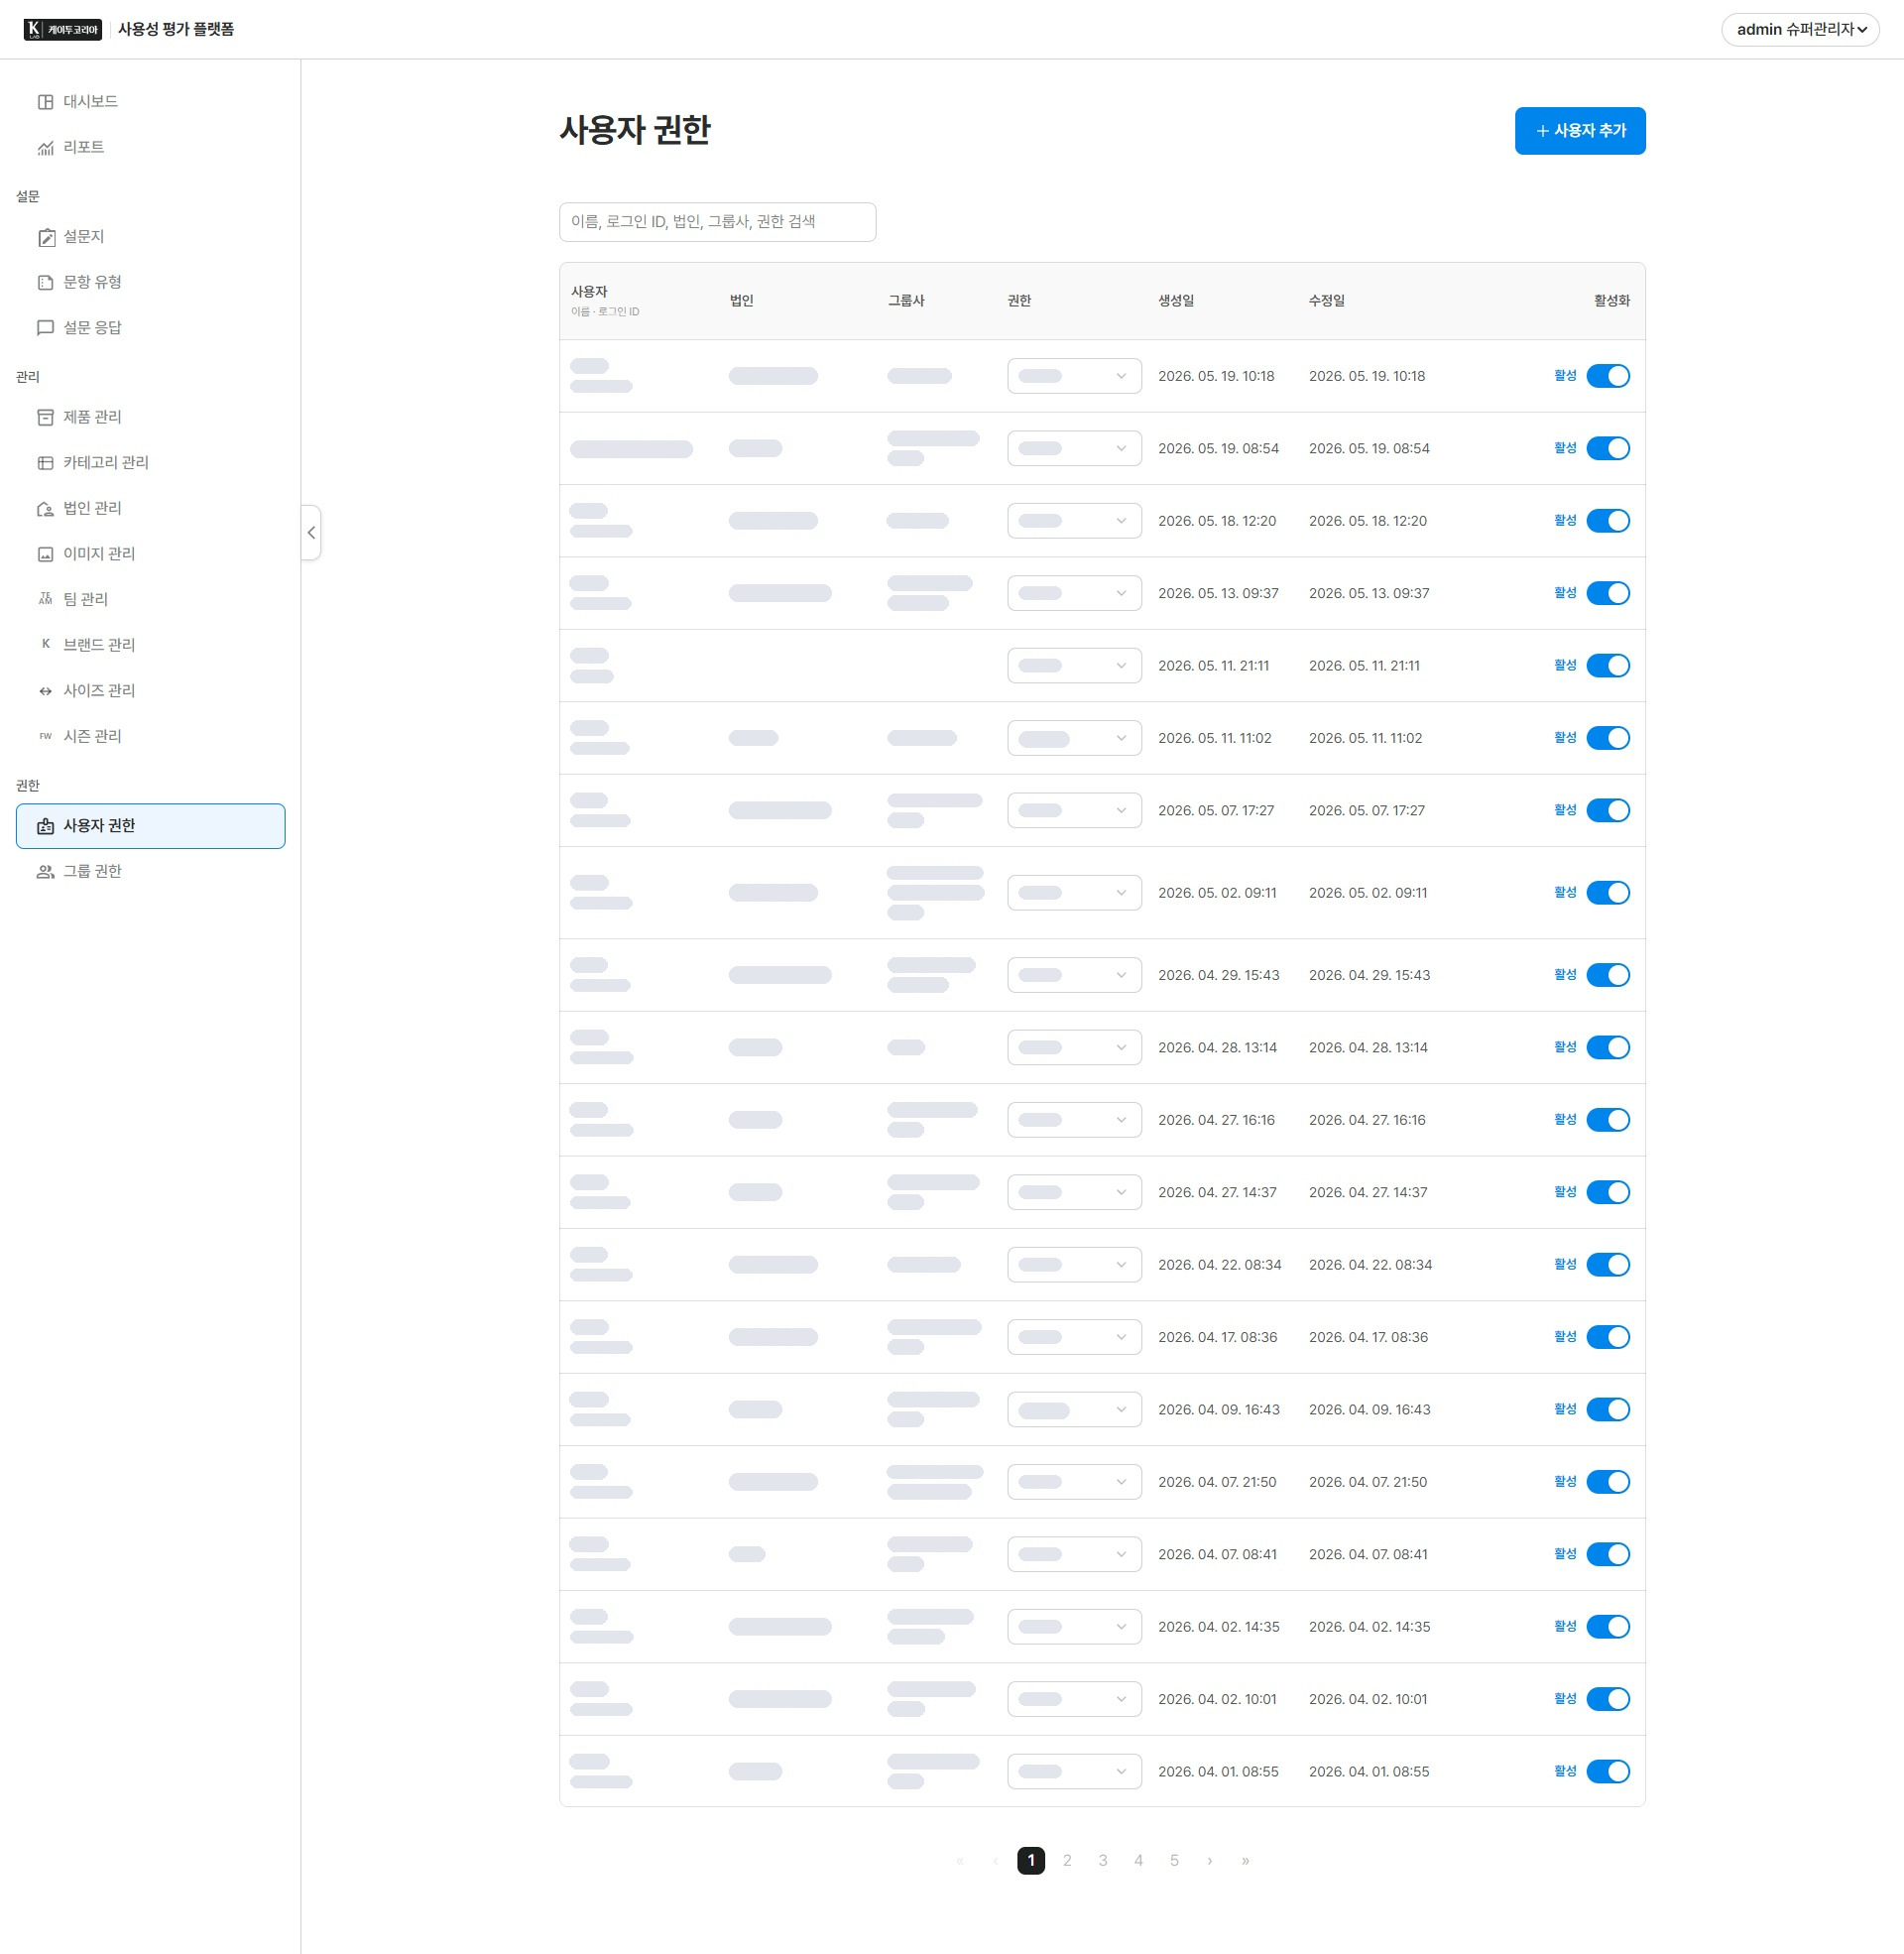Toggle activation for user created 2026. 05. 19. 08:54
Image resolution: width=1904 pixels, height=1954 pixels.
click(x=1608, y=448)
